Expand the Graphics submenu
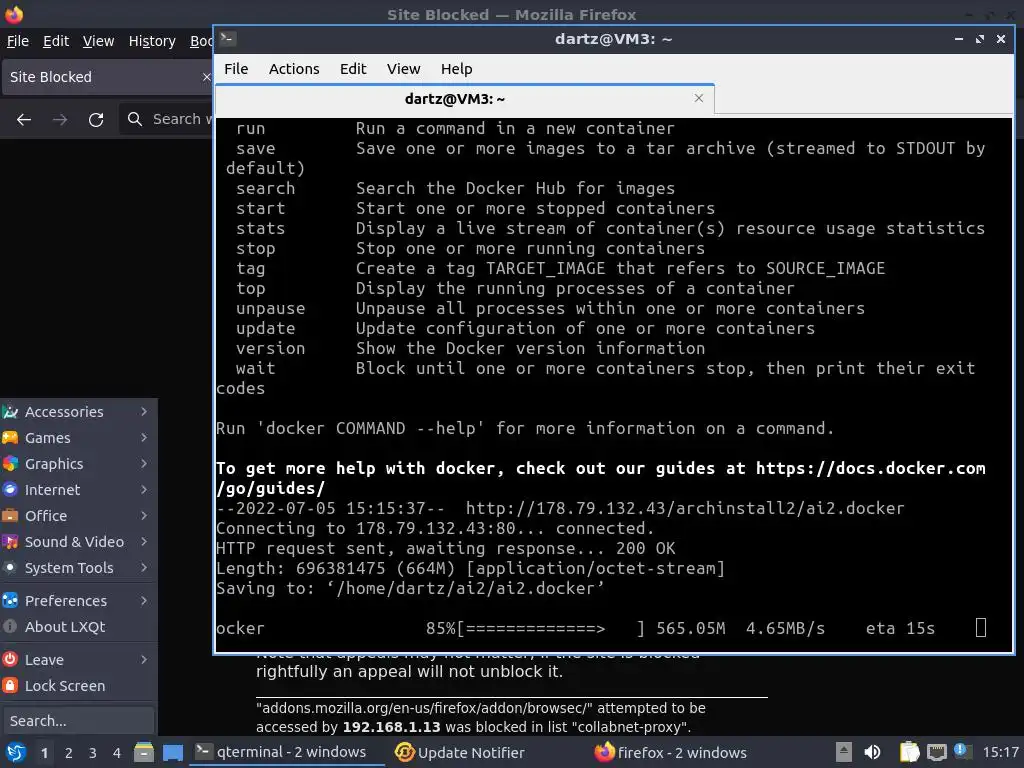1024x768 pixels. coord(78,464)
